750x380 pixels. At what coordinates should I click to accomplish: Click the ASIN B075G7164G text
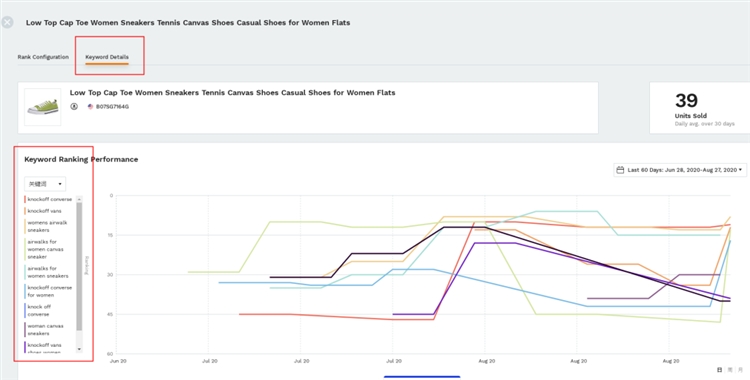click(112, 107)
